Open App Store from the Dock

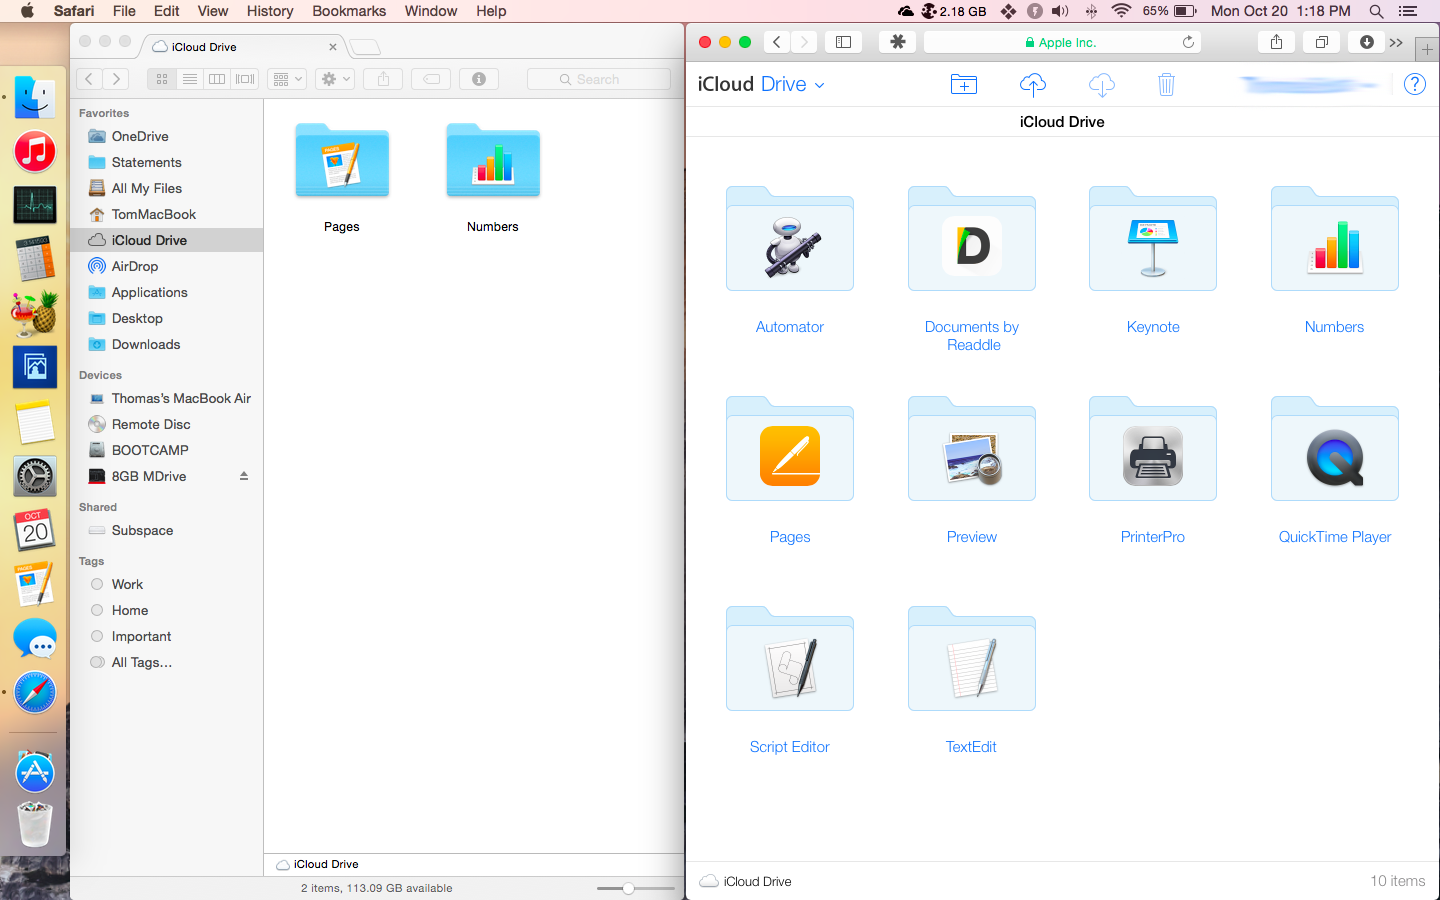35,772
